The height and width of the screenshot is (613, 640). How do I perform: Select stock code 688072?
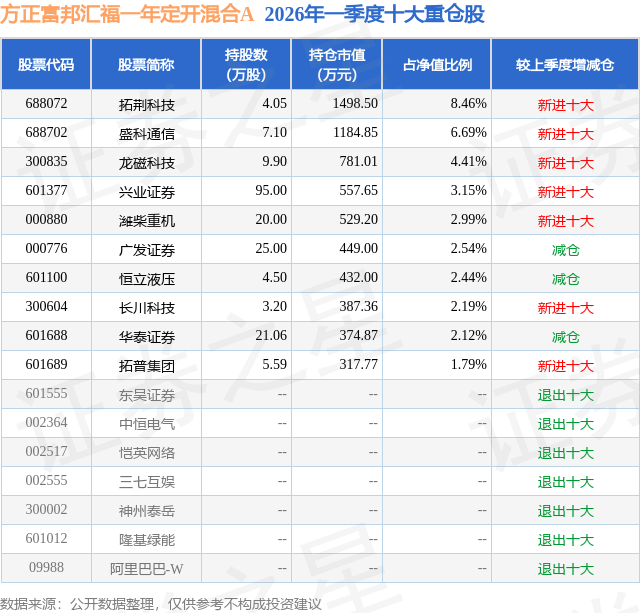tap(46, 104)
